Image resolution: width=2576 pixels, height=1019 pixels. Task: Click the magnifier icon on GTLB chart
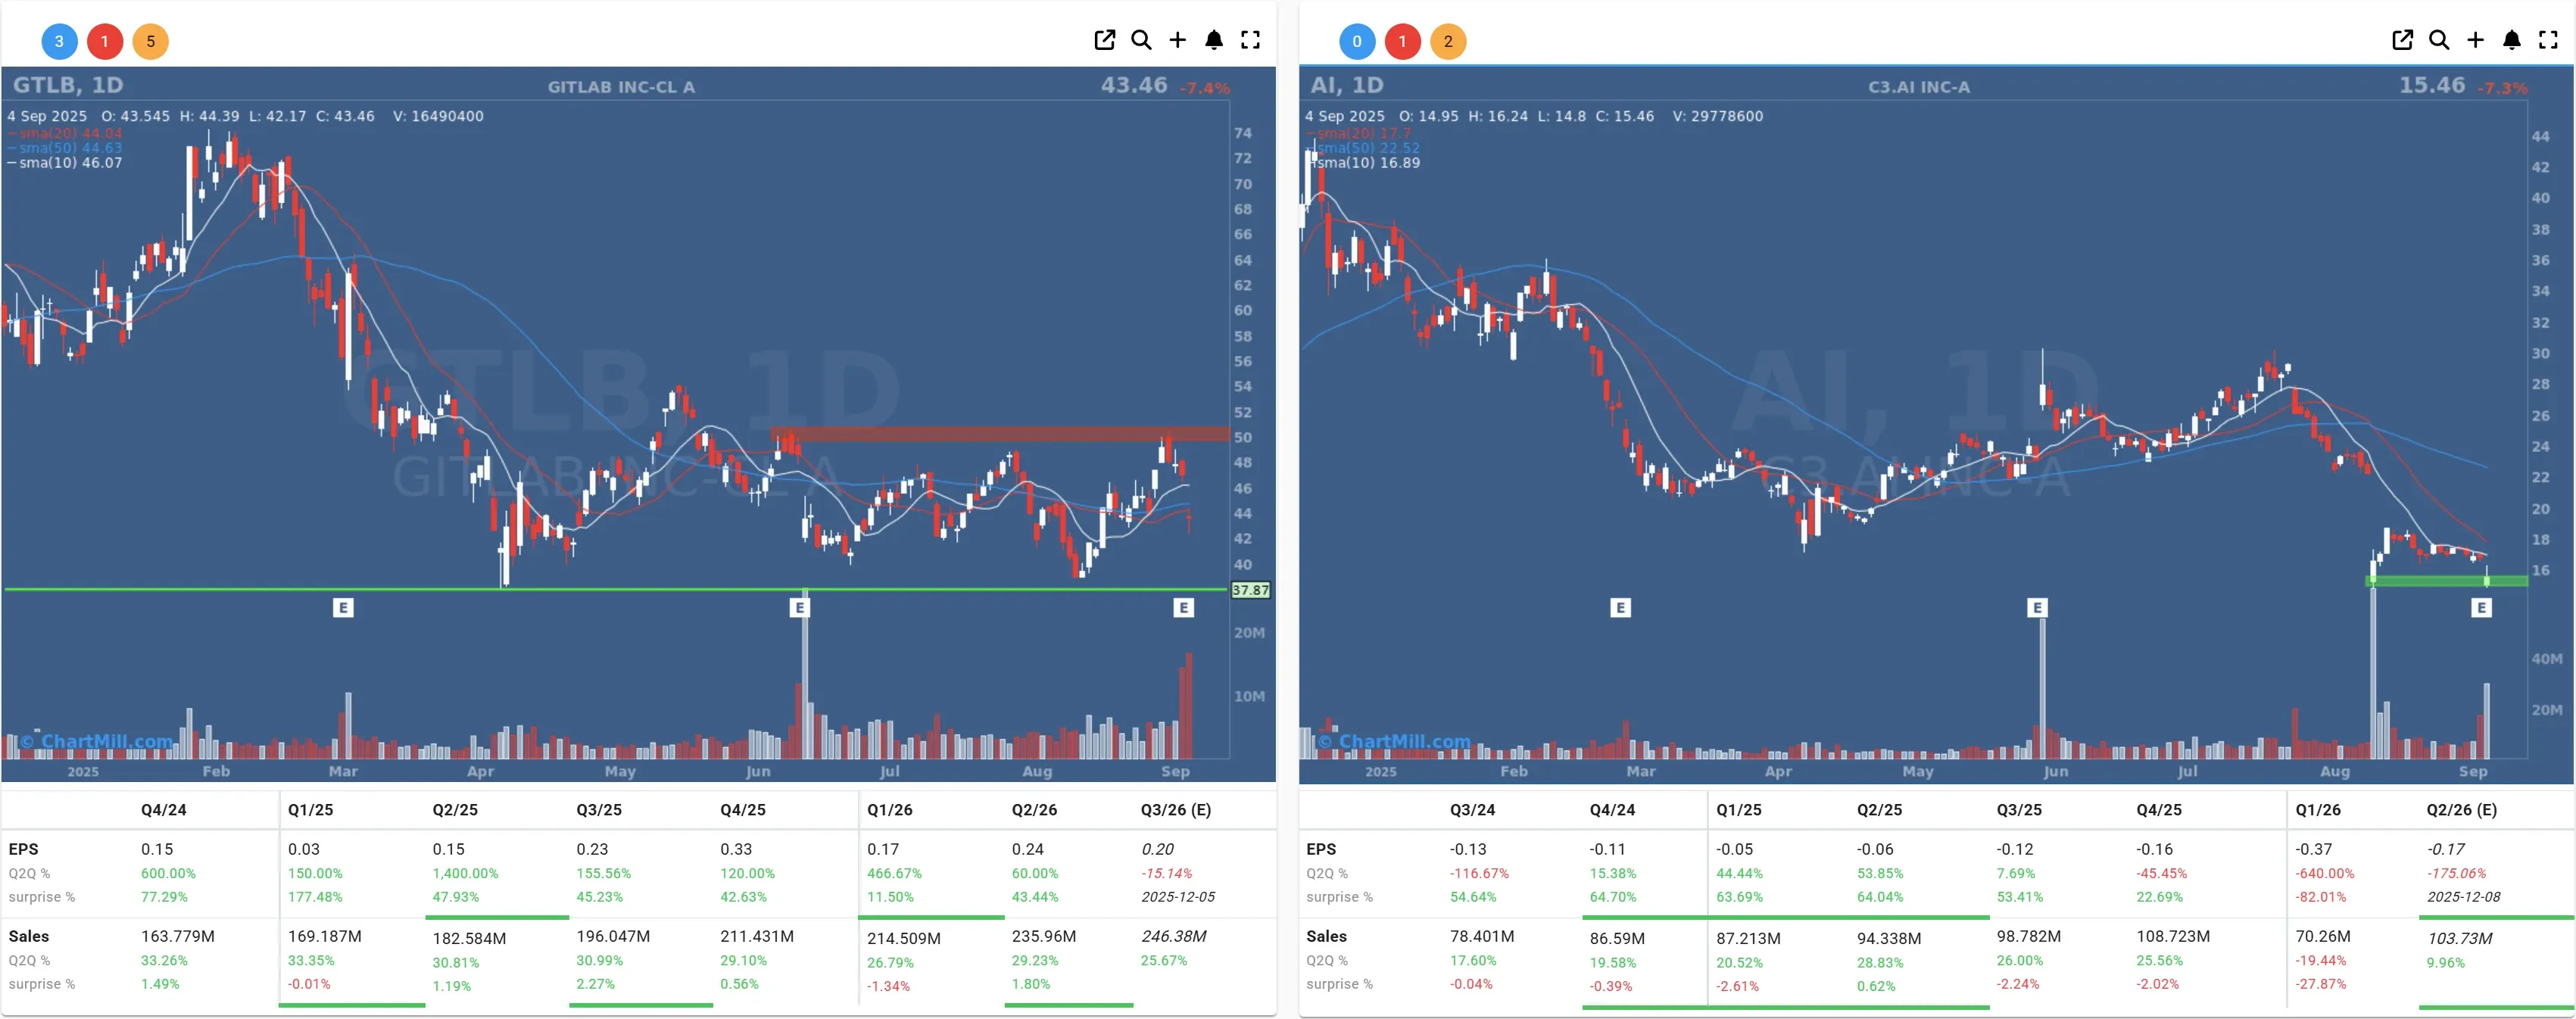(1141, 40)
